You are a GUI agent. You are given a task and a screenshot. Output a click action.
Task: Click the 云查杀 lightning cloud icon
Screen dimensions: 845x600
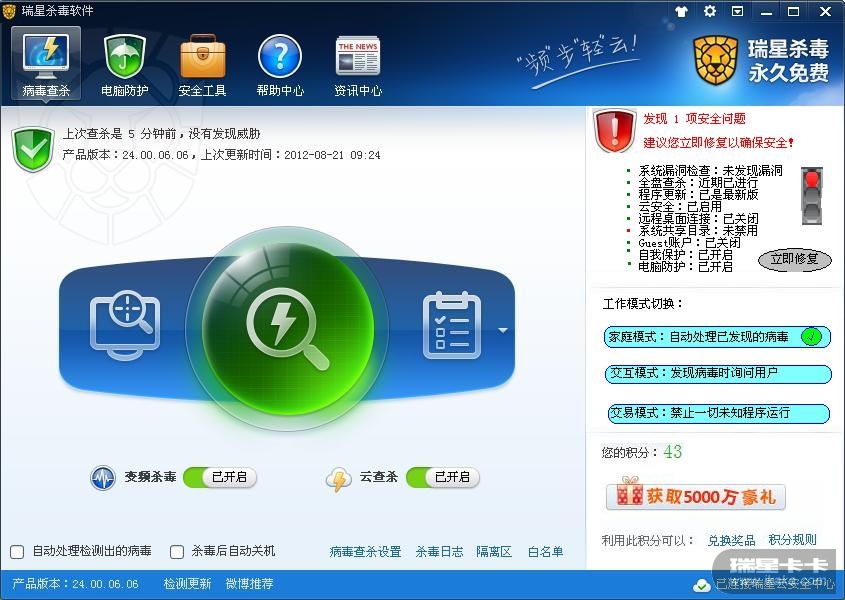click(x=339, y=479)
